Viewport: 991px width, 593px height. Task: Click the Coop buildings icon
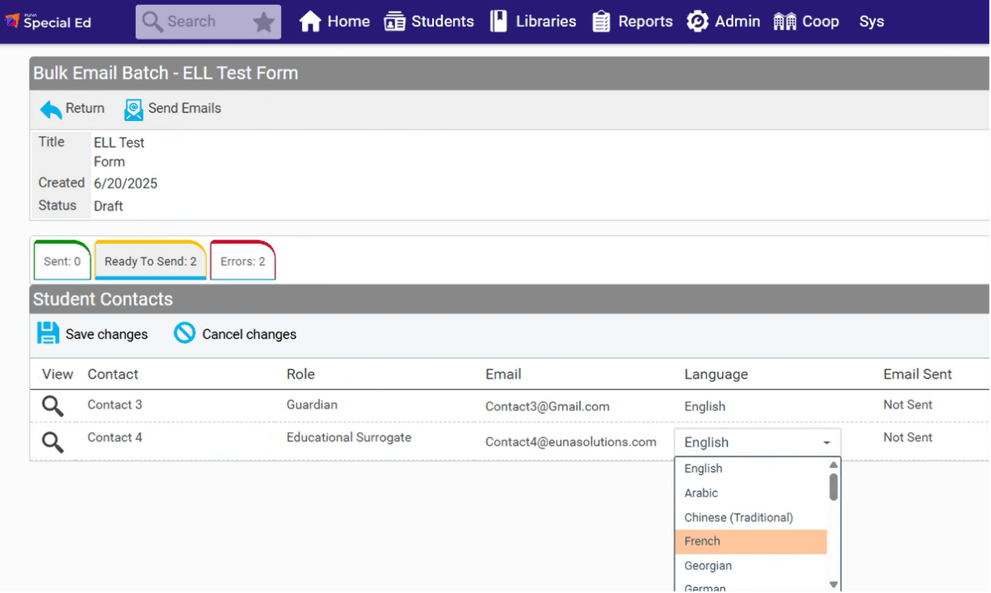tap(784, 21)
